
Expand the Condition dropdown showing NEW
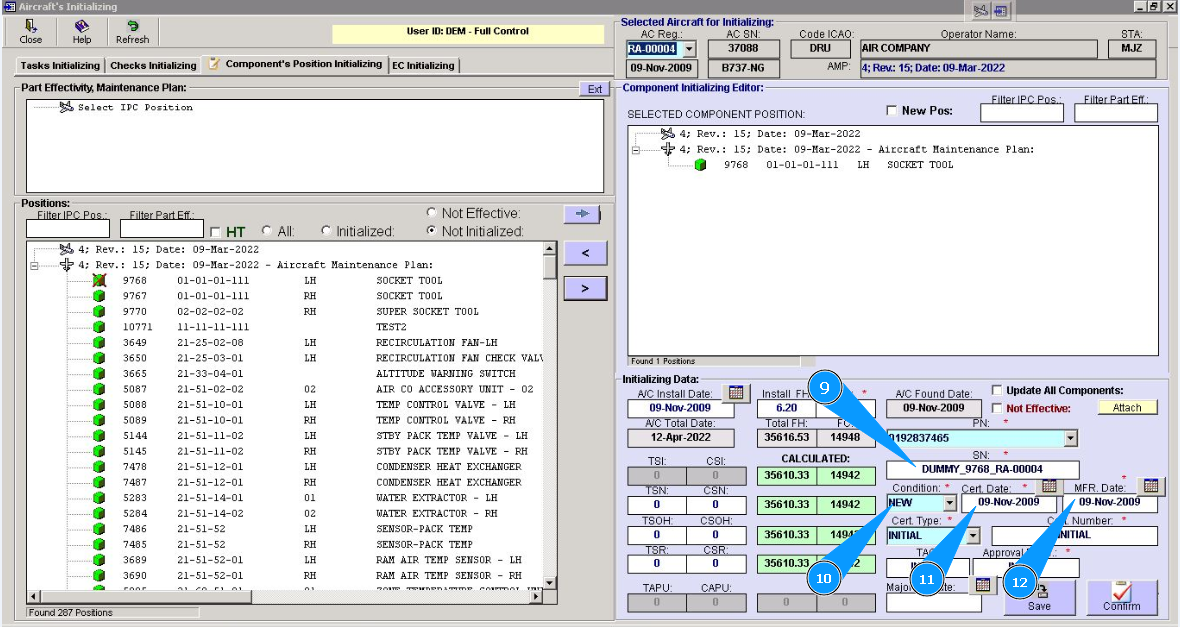949,504
